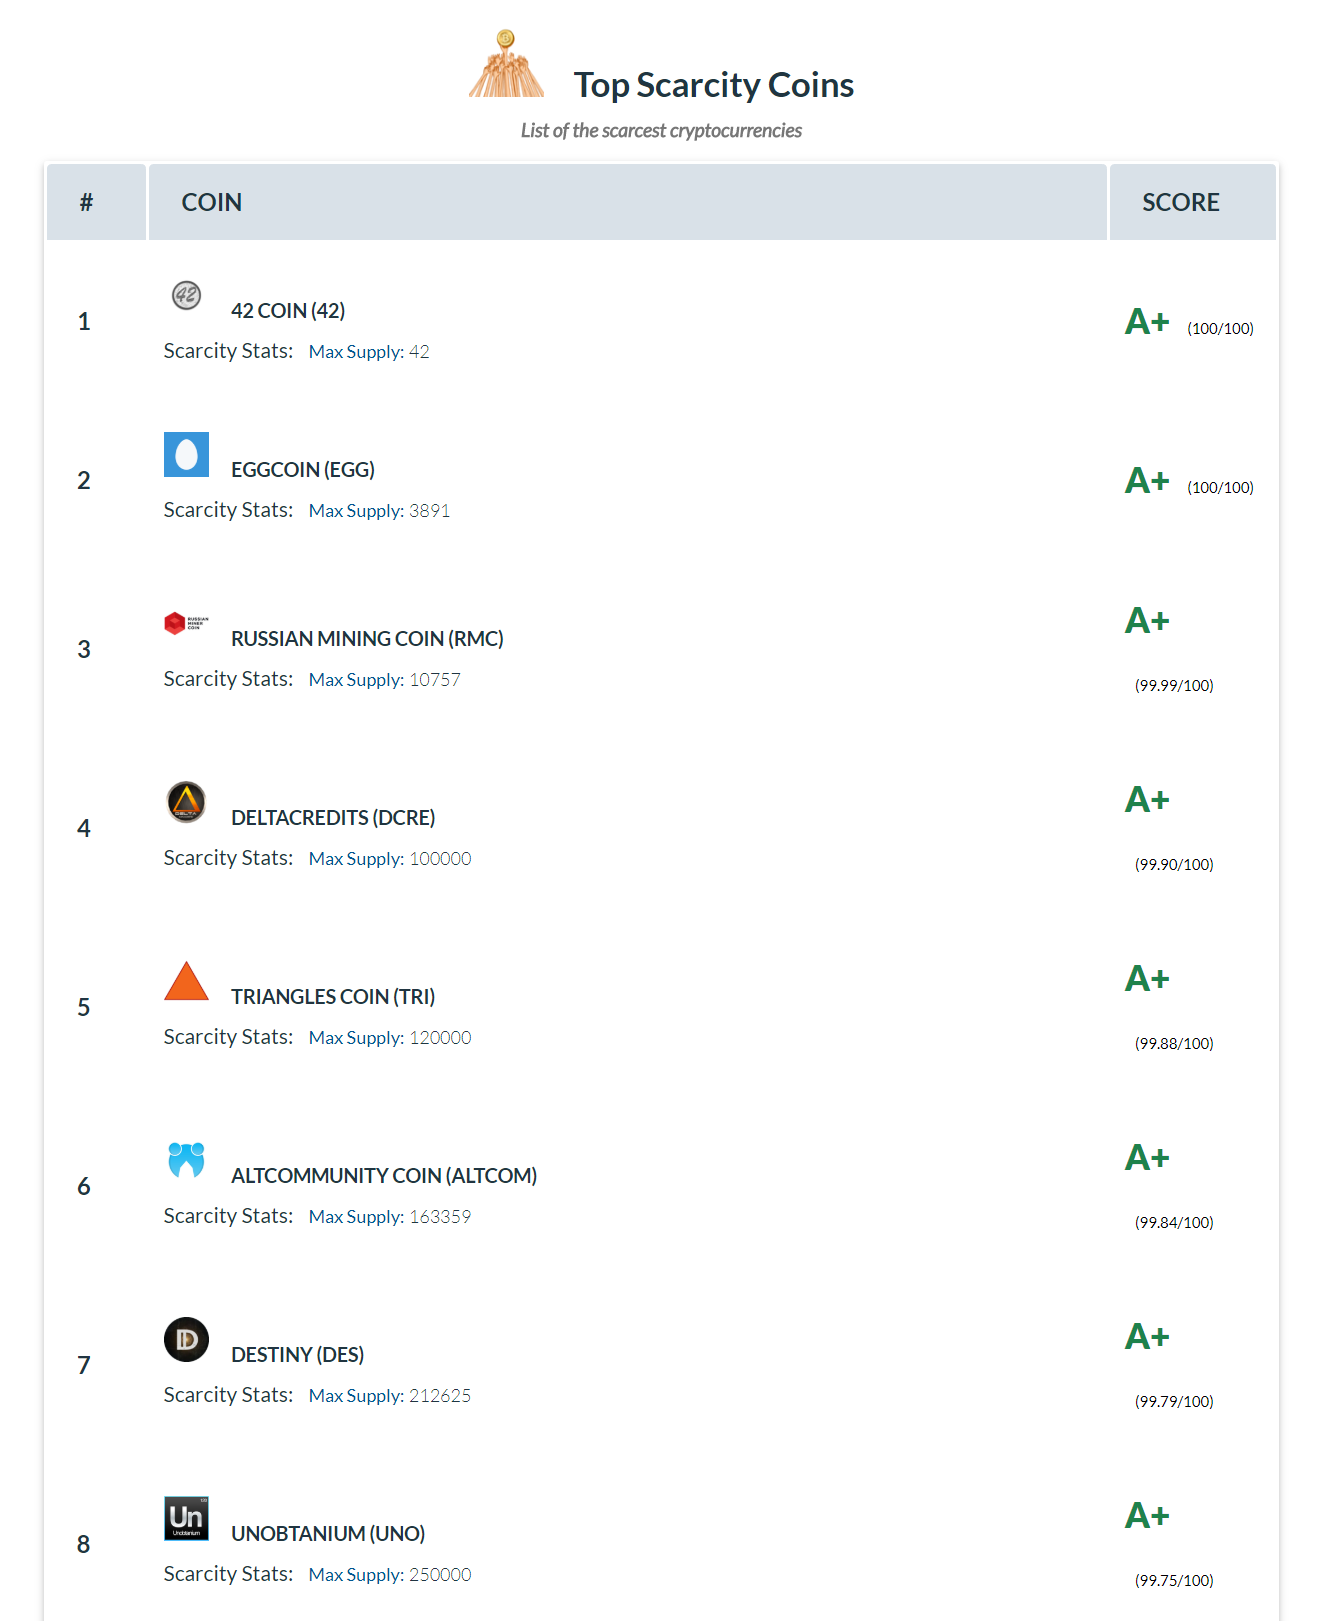
Task: Click 'Max Supply: 163359' text
Action: pos(390,1217)
